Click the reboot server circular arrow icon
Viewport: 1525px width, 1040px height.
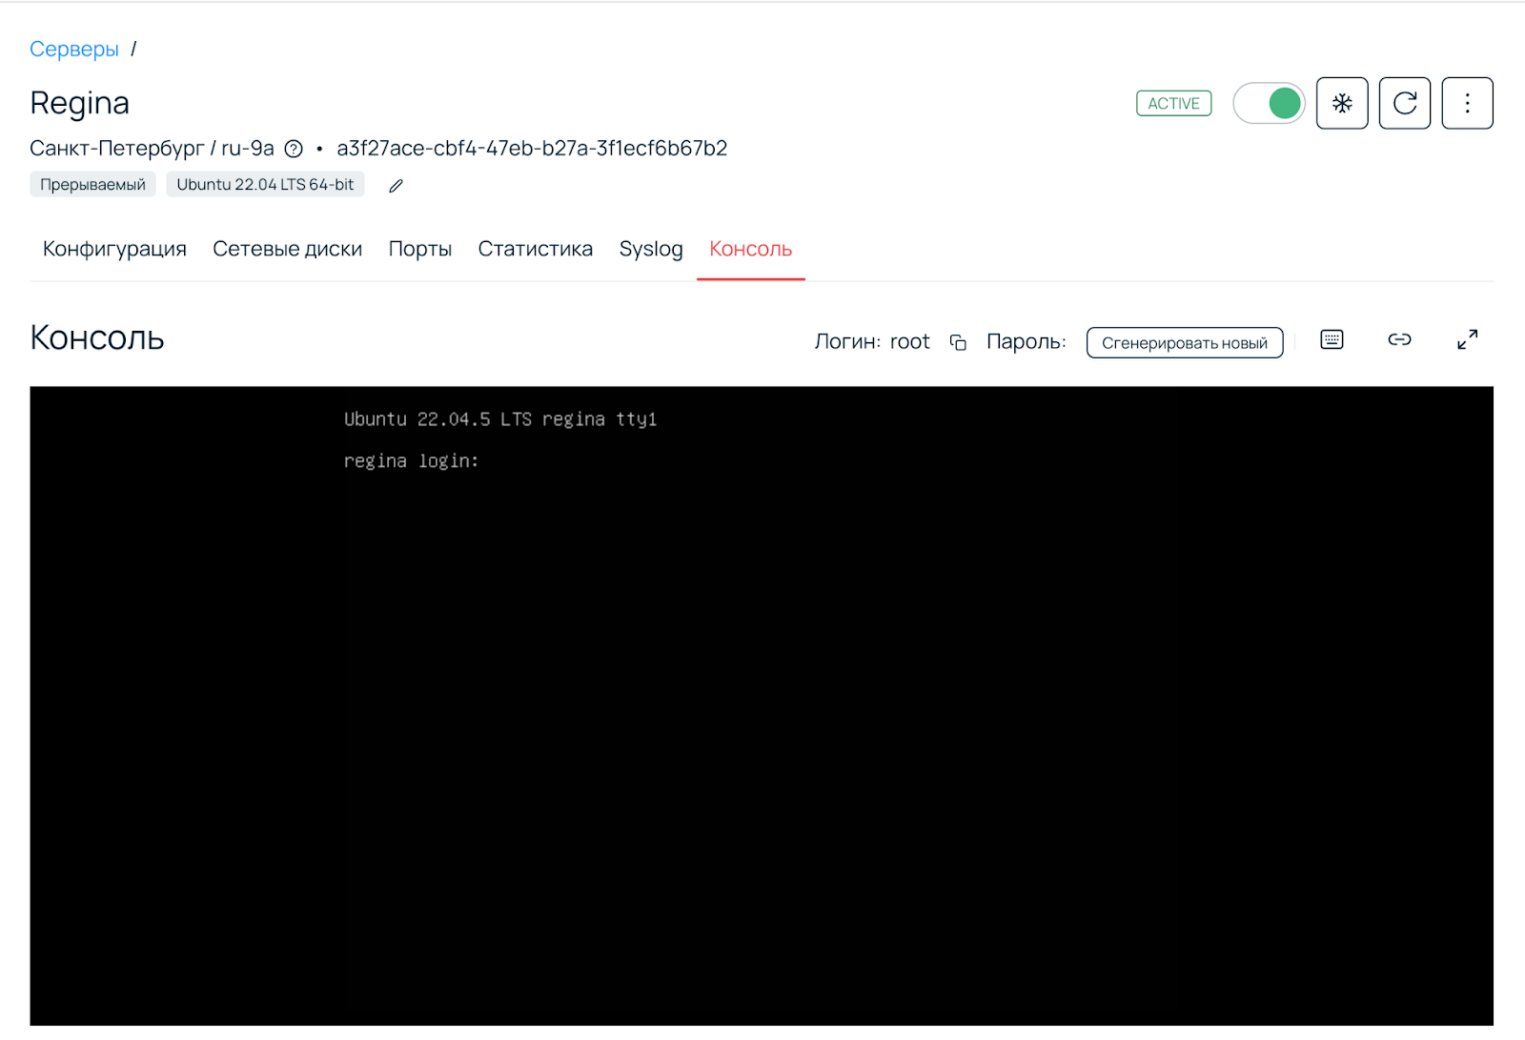click(1404, 103)
